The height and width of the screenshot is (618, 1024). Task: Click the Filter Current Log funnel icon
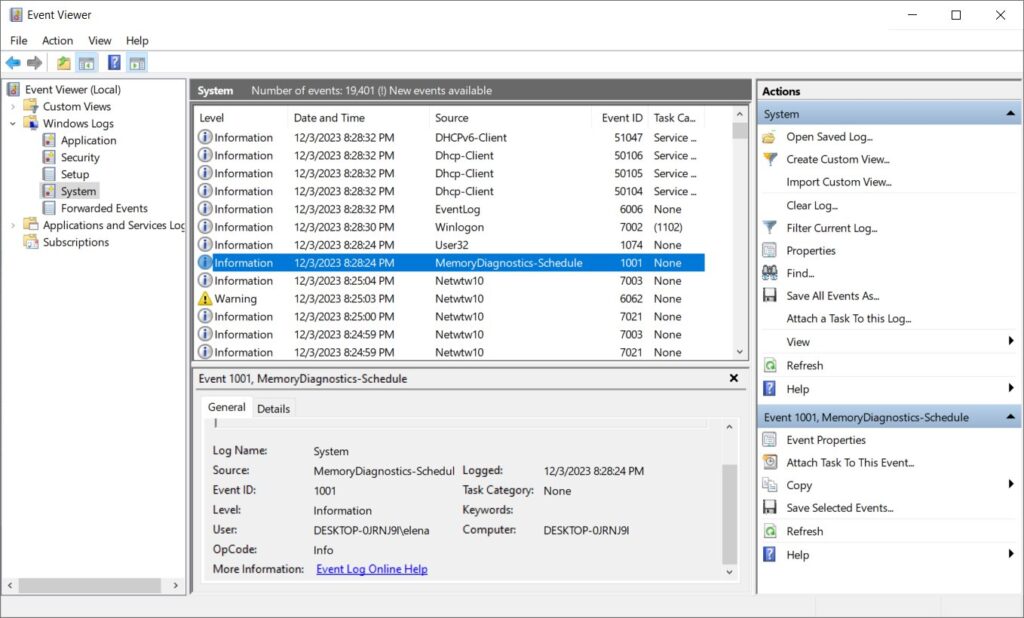[770, 228]
